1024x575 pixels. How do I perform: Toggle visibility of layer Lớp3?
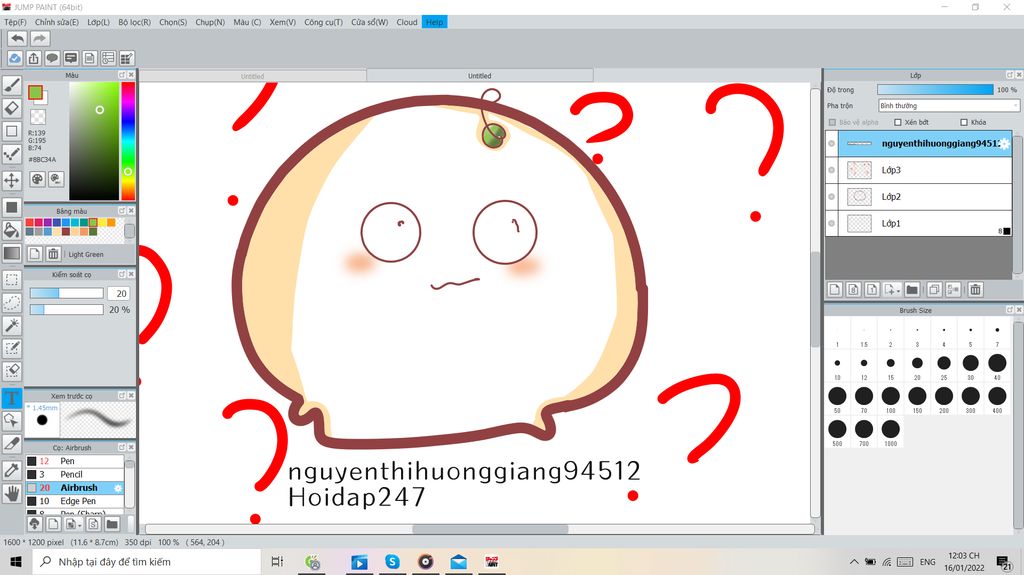click(831, 170)
